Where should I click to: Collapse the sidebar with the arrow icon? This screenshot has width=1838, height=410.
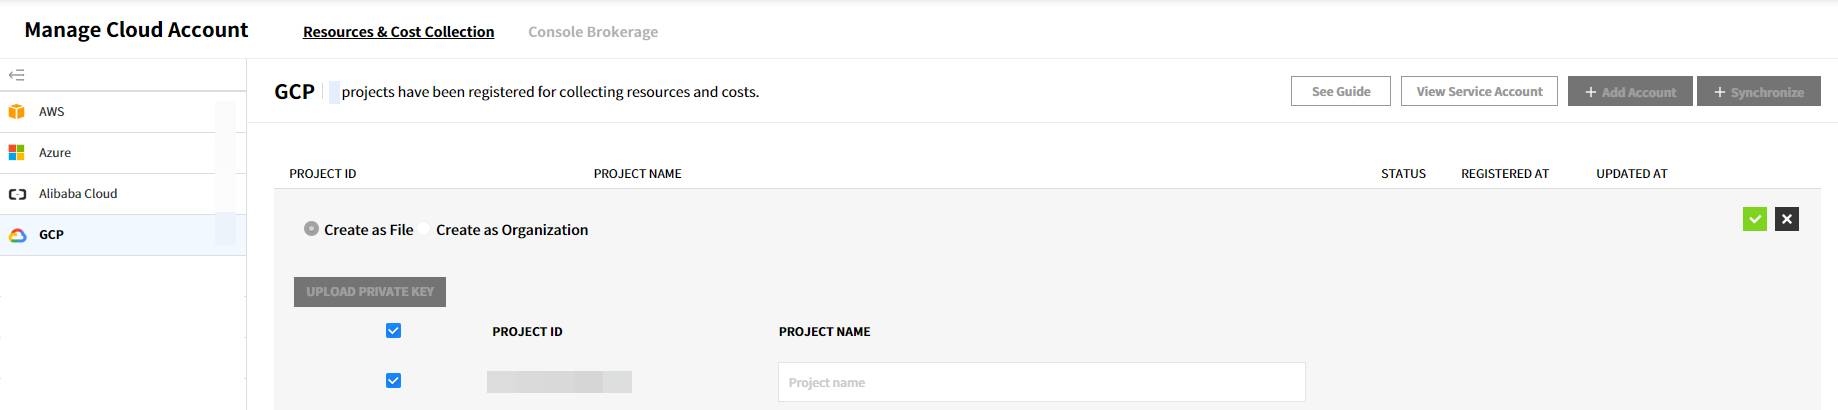point(16,75)
